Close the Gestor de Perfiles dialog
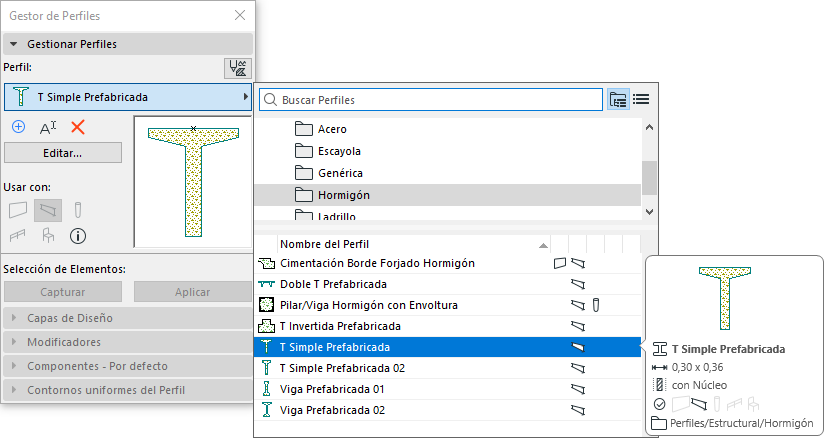Image resolution: width=827 pixels, height=440 pixels. (240, 15)
